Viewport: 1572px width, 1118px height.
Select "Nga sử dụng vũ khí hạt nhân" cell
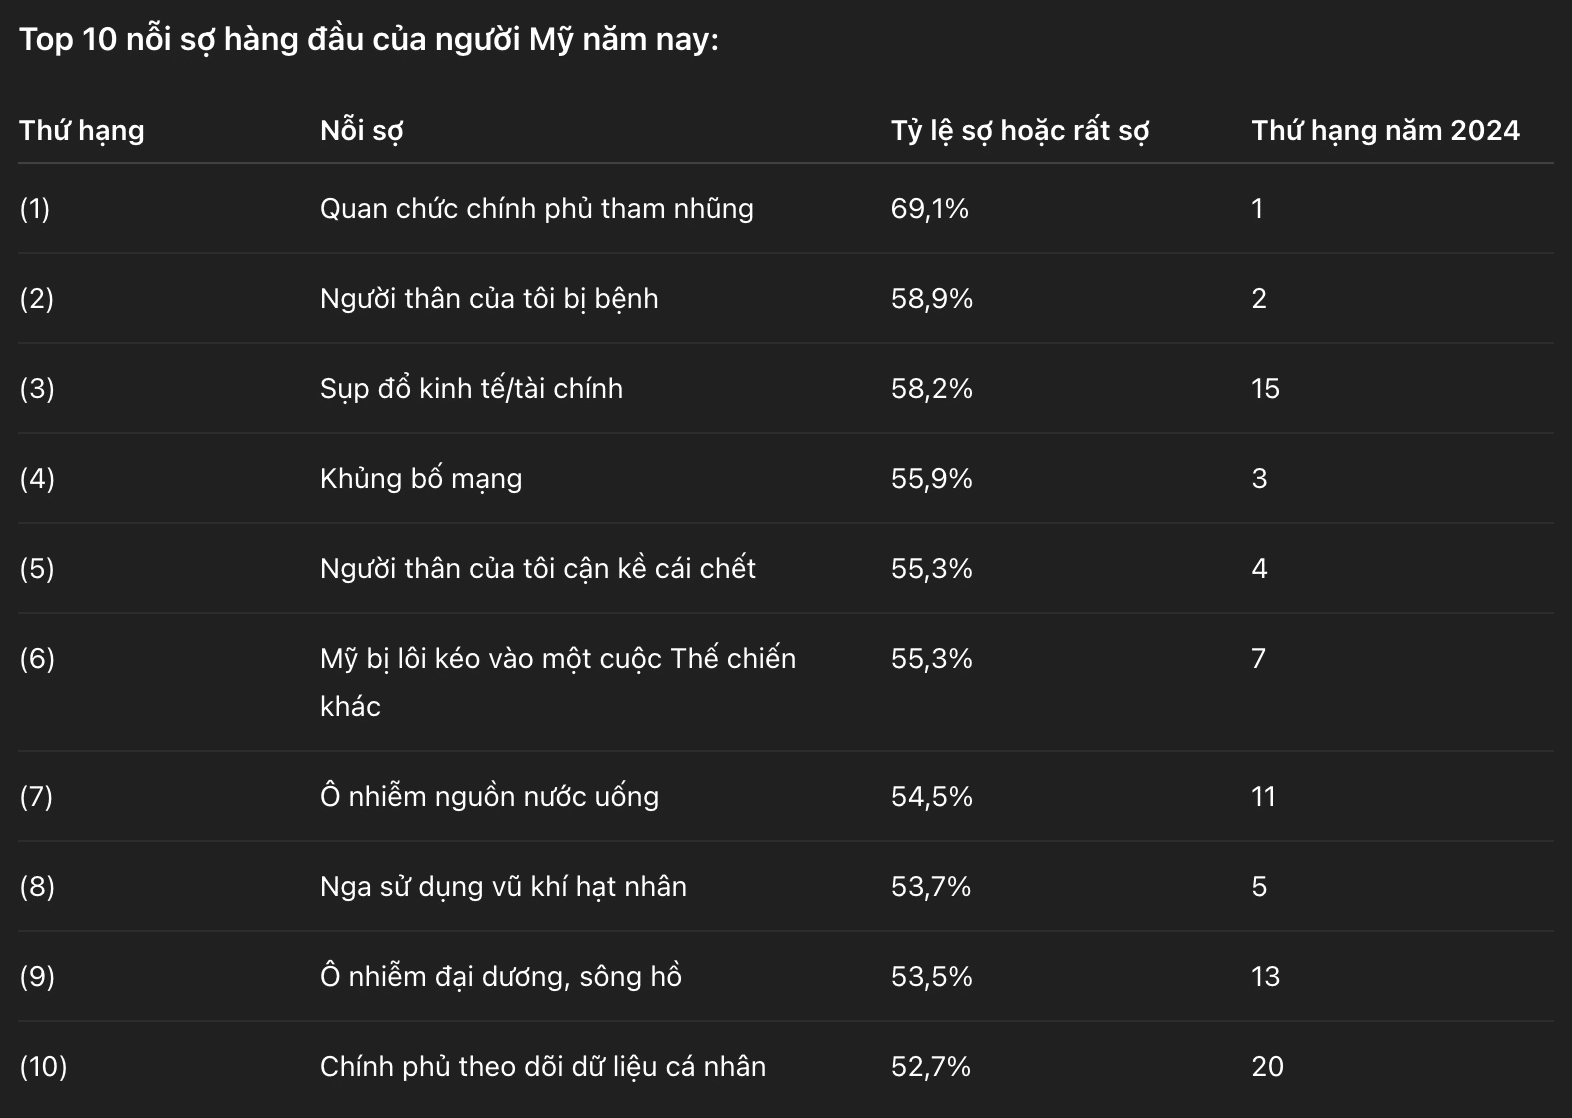503,886
